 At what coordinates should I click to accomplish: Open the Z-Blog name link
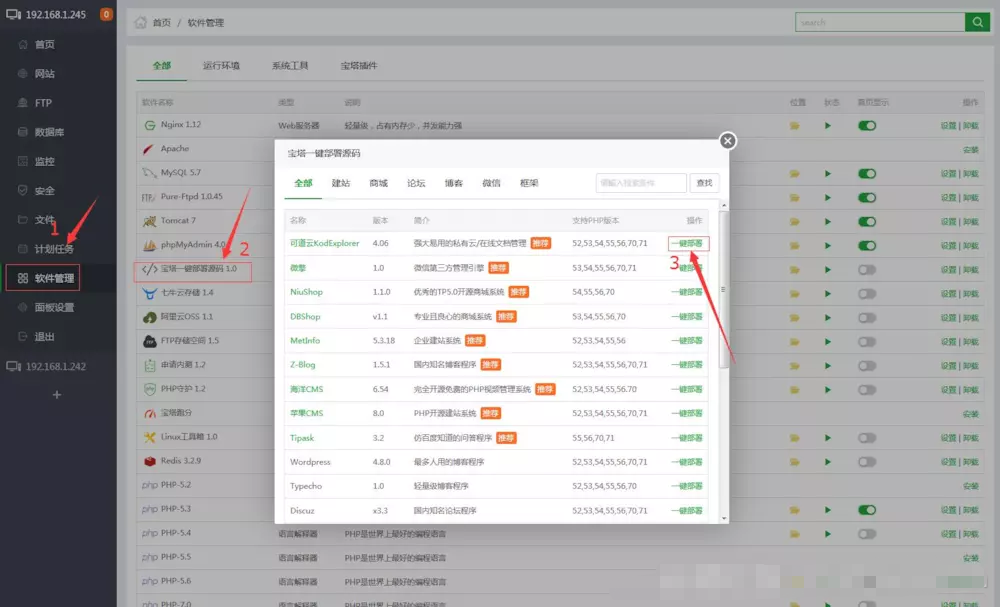click(x=303, y=365)
